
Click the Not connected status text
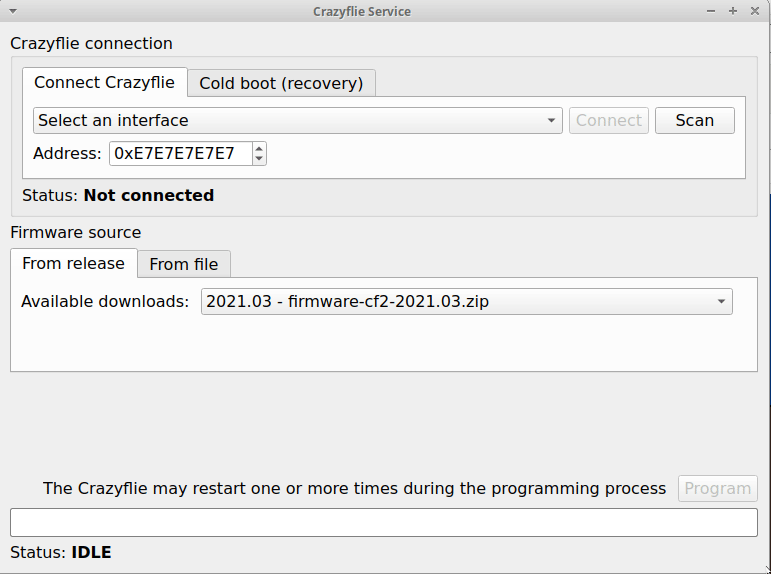coord(148,196)
